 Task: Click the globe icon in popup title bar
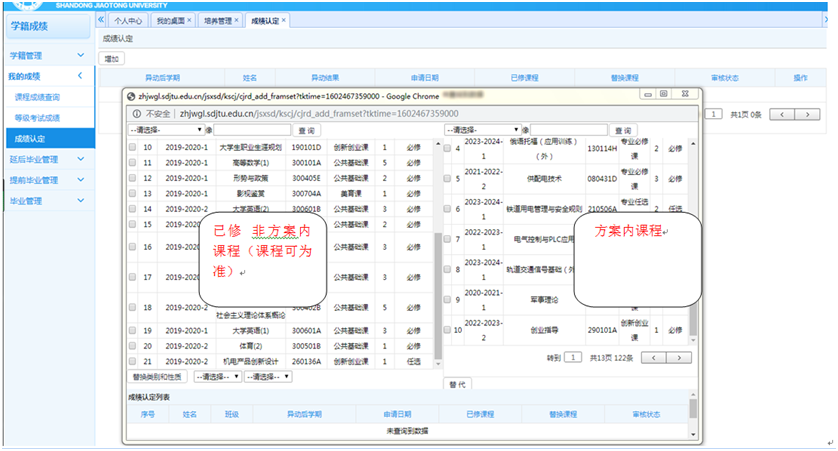(131, 97)
